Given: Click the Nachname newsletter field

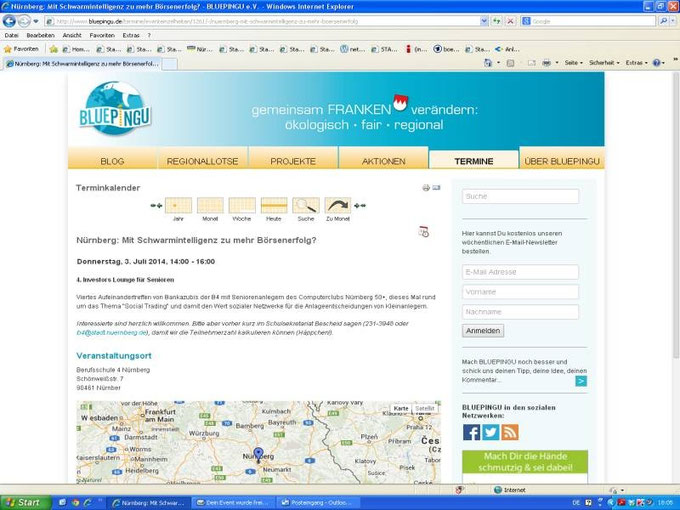Looking at the screenshot, I should [x=520, y=312].
